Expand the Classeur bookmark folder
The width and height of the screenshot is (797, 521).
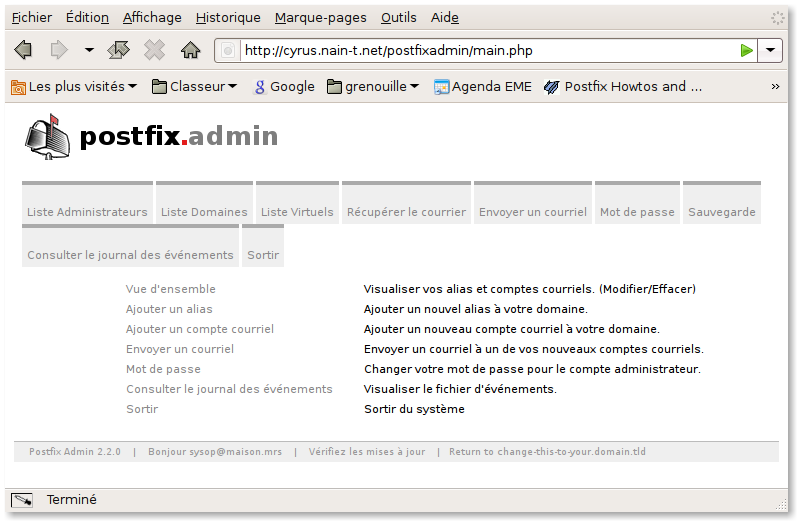194,87
